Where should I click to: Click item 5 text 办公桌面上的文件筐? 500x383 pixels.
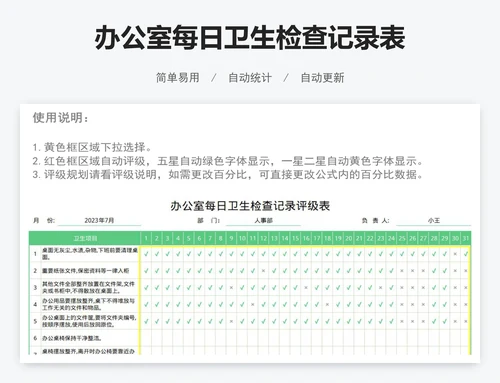(89, 321)
